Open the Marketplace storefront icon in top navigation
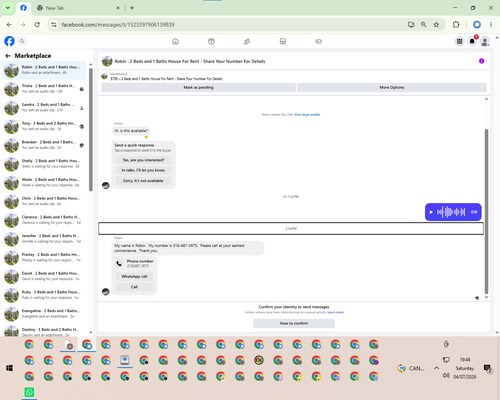500x400 pixels. [283, 41]
